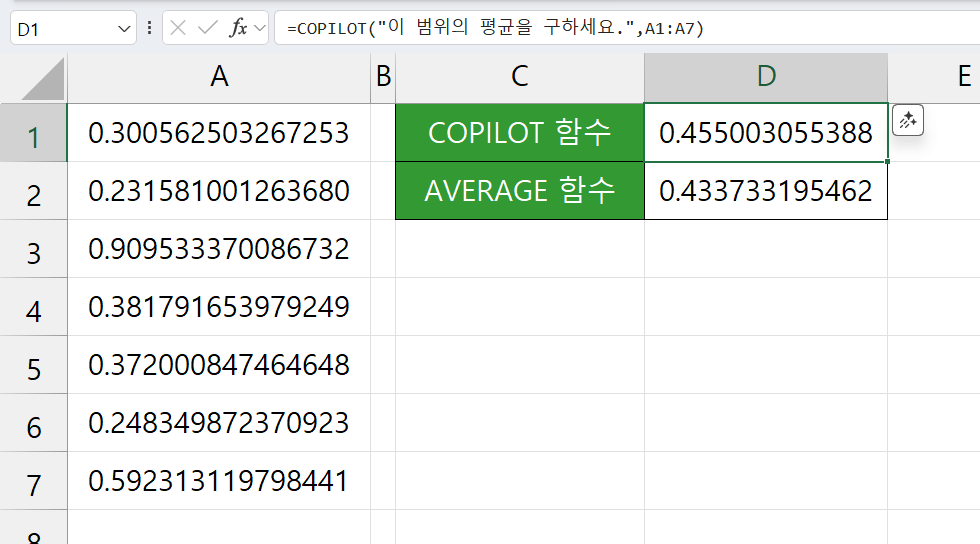
Task: Open Insert Function with the fx icon
Action: (x=238, y=29)
